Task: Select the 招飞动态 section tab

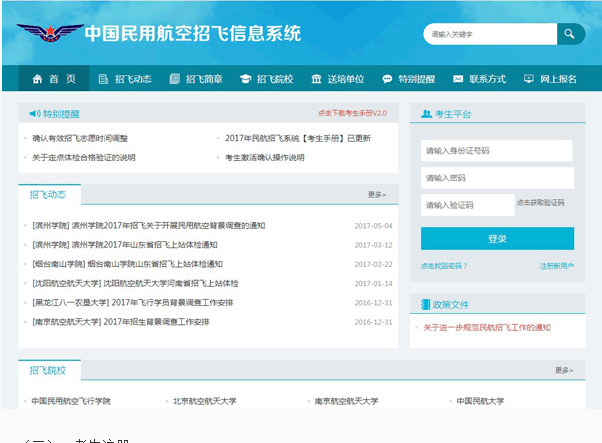Action: click(x=49, y=195)
